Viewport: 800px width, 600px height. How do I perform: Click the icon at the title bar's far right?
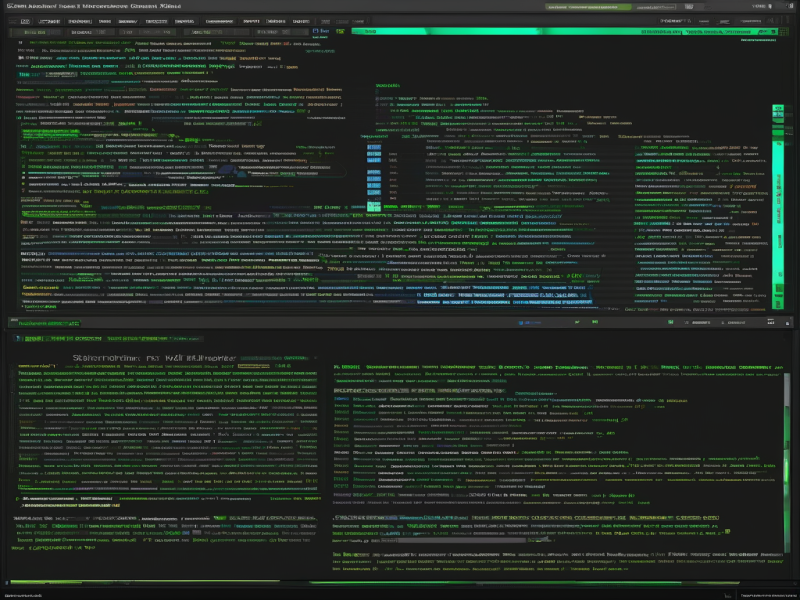pyautogui.click(x=788, y=8)
